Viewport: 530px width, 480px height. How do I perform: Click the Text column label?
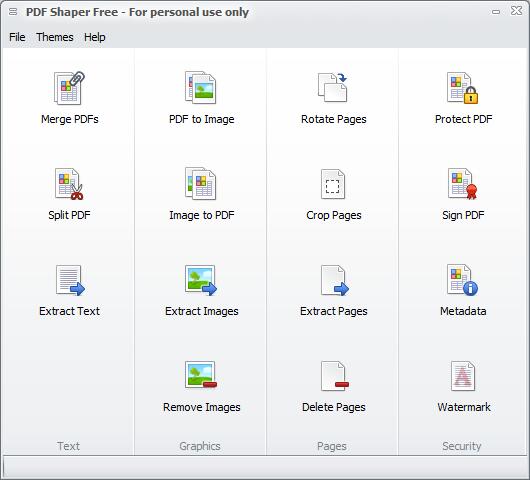click(68, 446)
